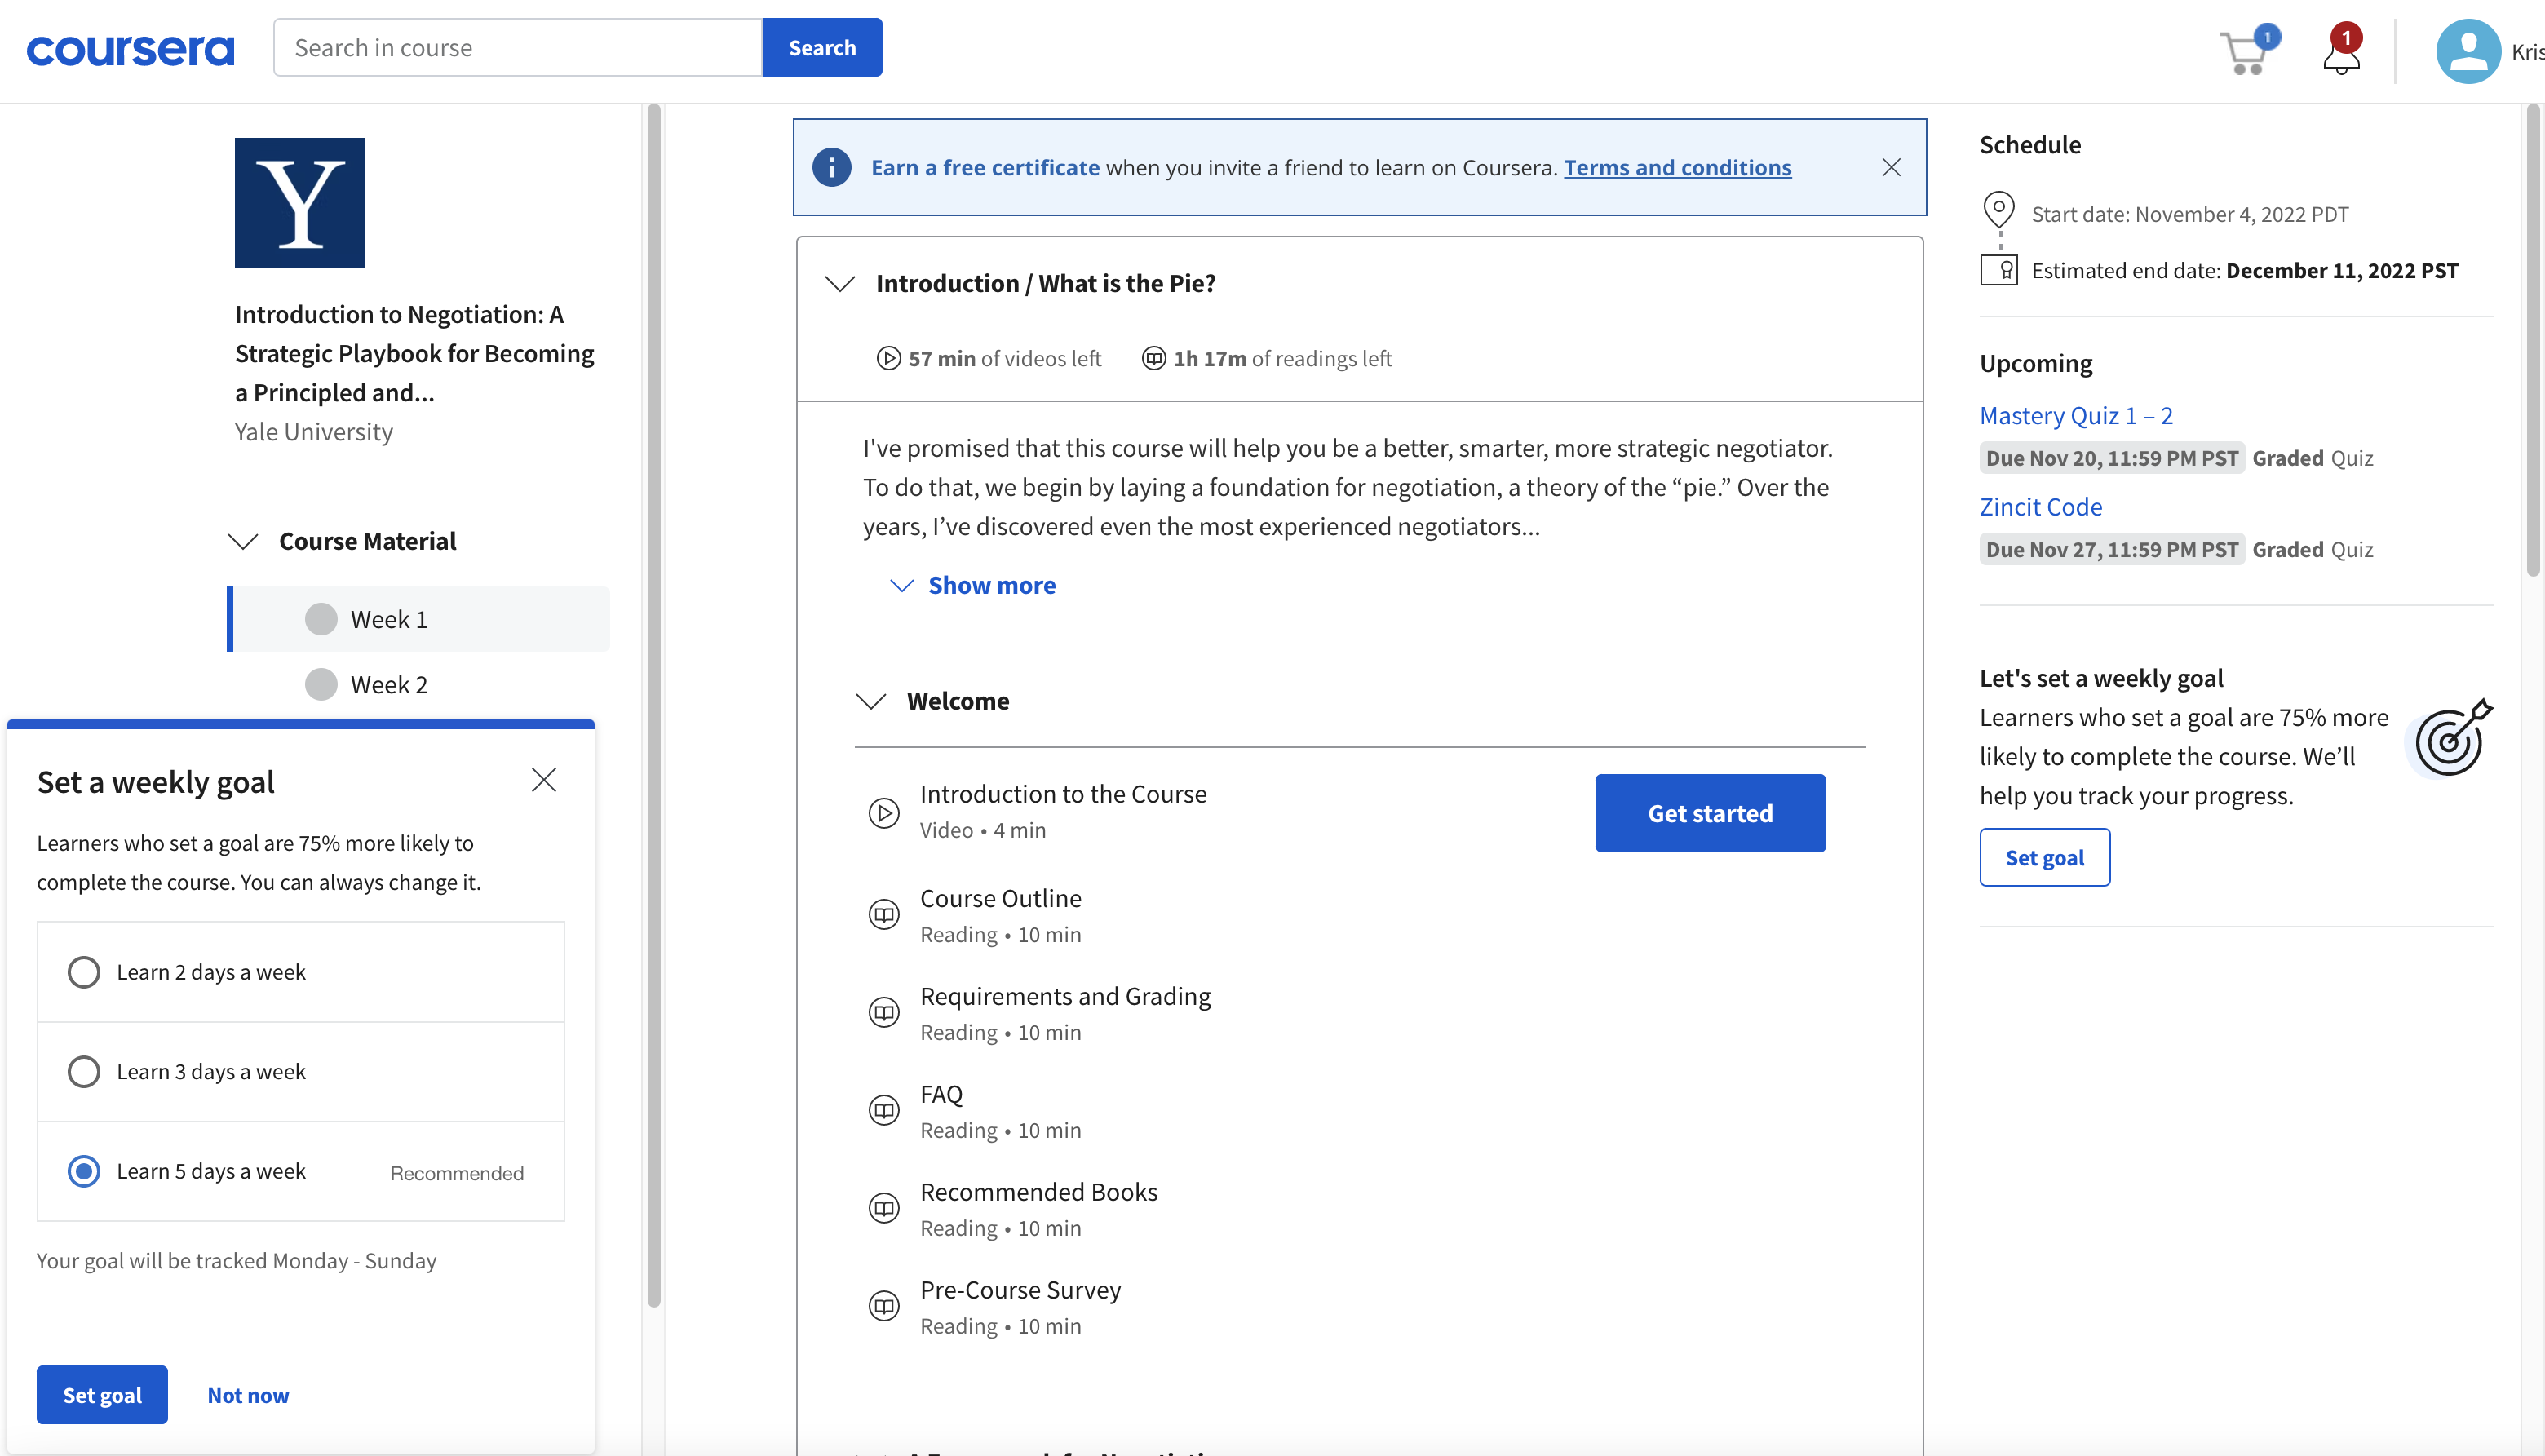This screenshot has width=2545, height=1456.
Task: Click play icon for Introduction to the Course
Action: [x=884, y=812]
